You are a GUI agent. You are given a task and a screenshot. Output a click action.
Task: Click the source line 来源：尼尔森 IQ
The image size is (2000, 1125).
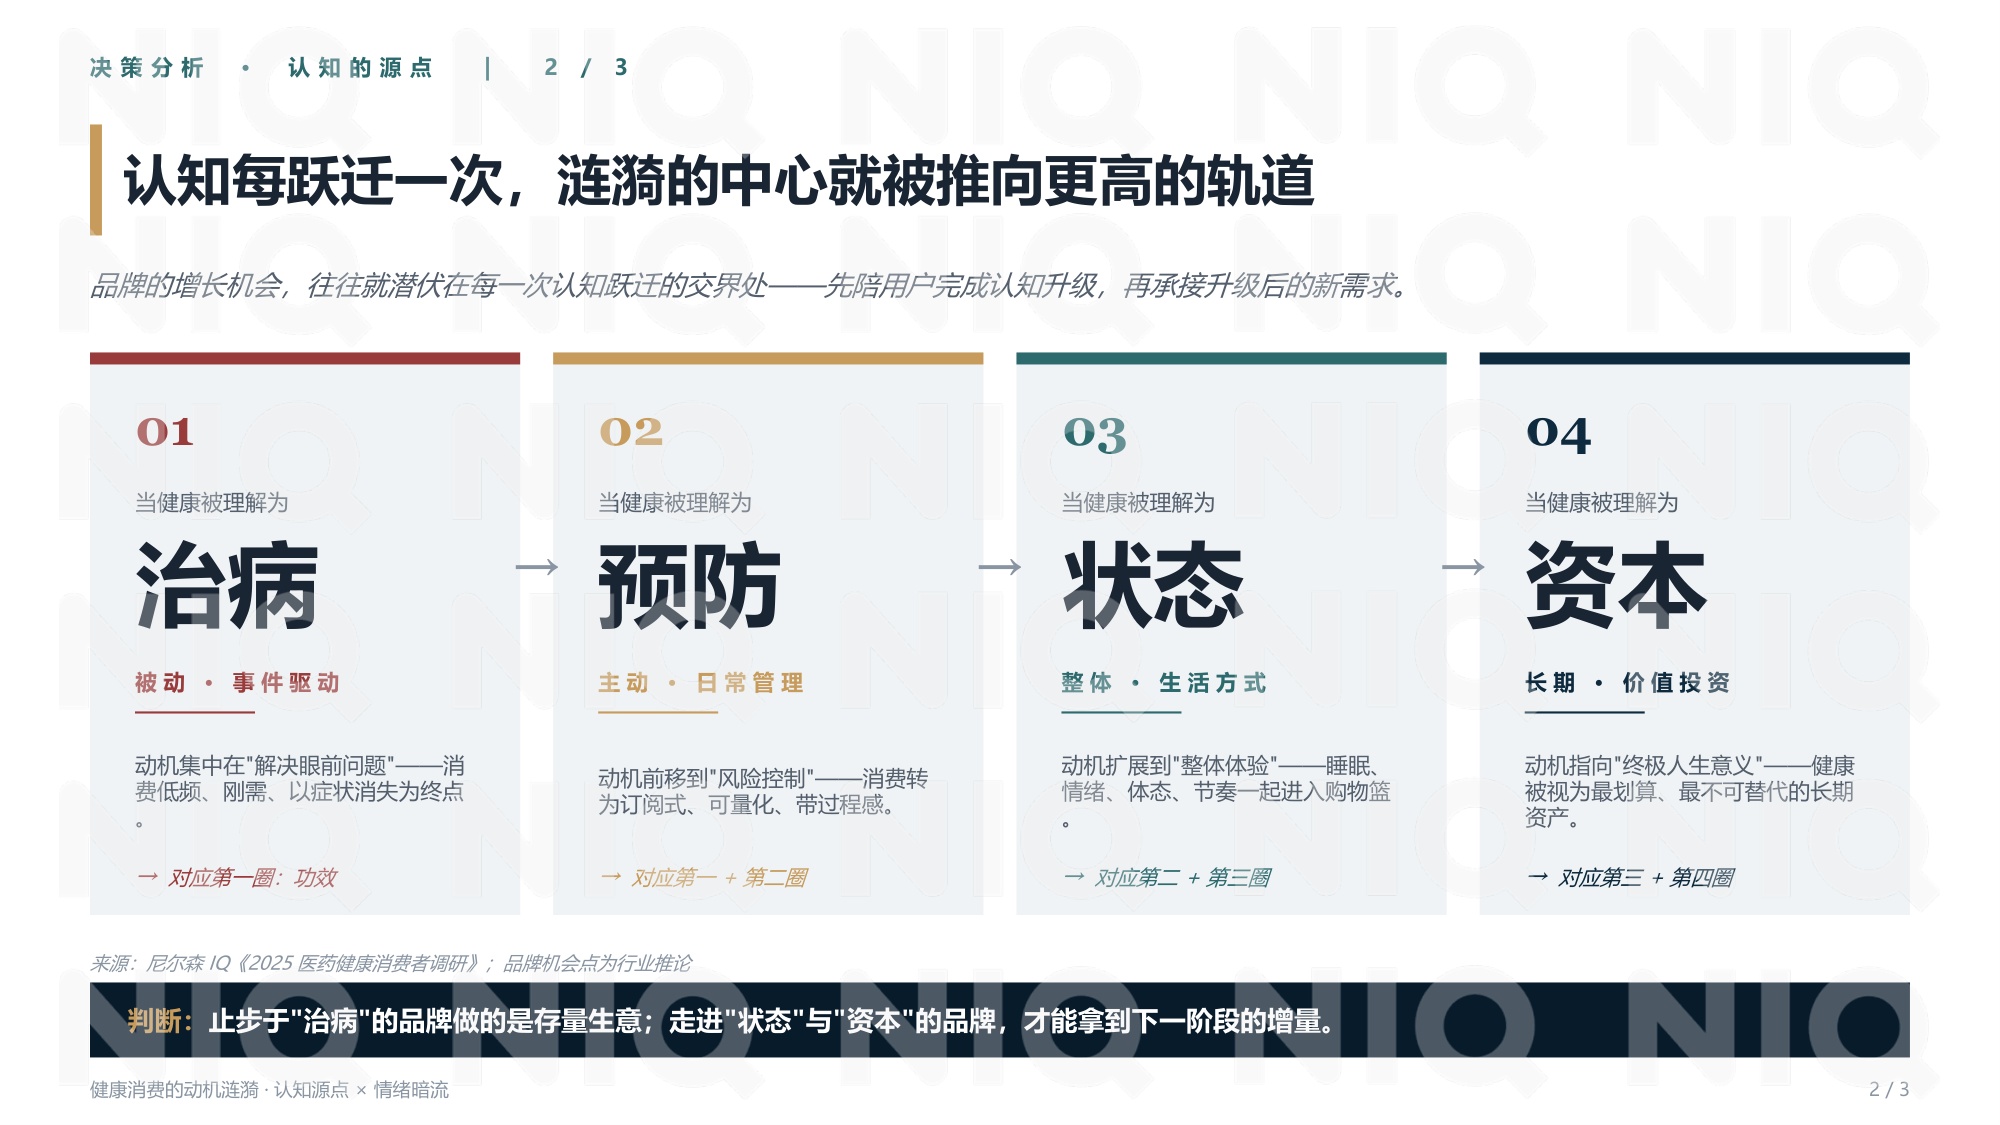[391, 963]
